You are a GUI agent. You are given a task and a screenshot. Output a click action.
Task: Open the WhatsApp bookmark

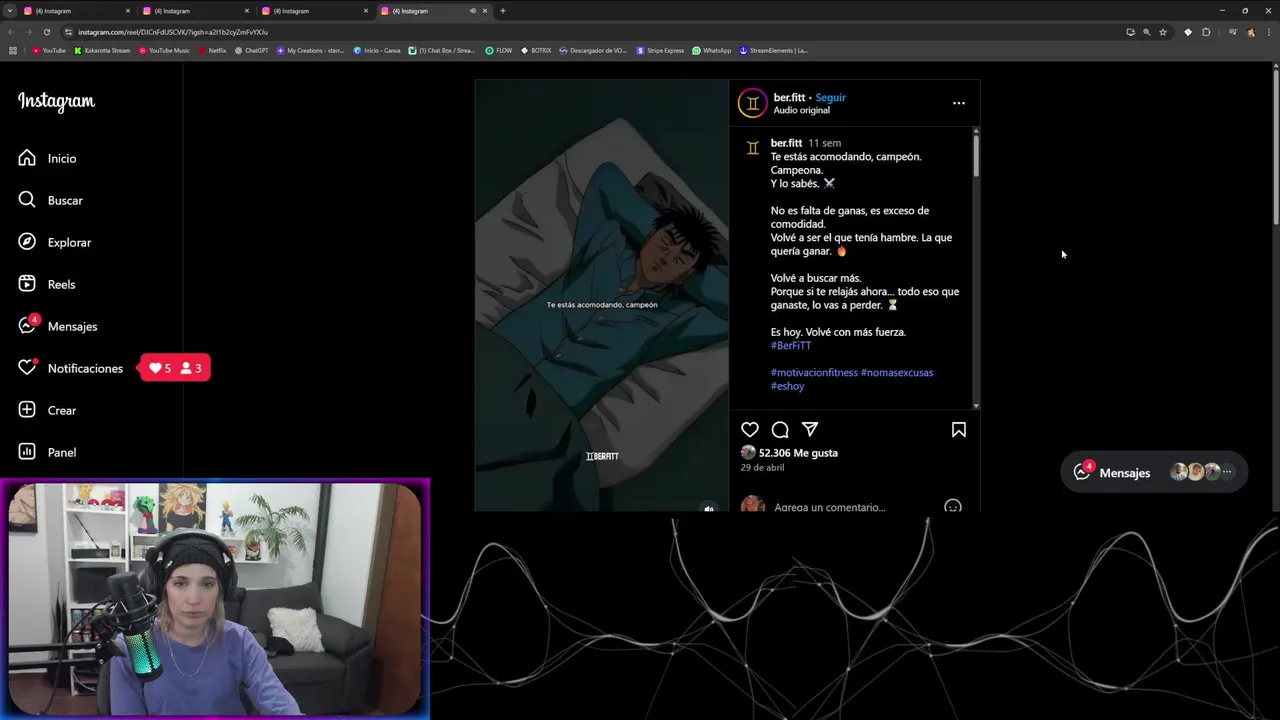coord(712,50)
